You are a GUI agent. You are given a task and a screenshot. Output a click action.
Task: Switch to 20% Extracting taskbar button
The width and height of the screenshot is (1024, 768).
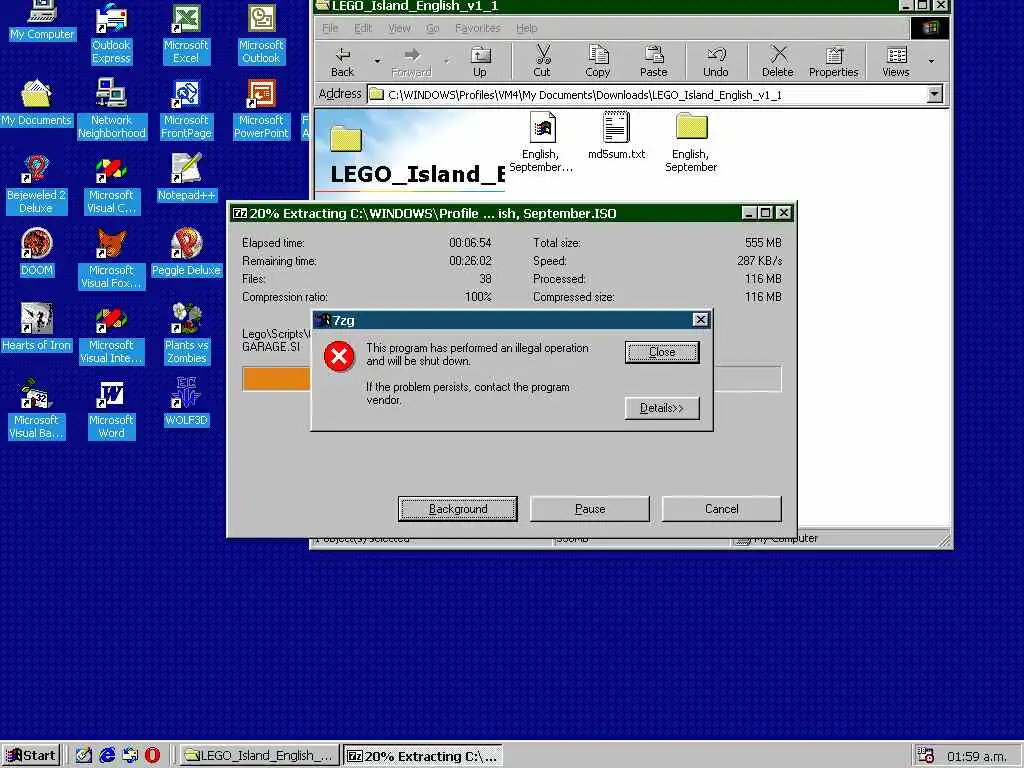click(423, 756)
